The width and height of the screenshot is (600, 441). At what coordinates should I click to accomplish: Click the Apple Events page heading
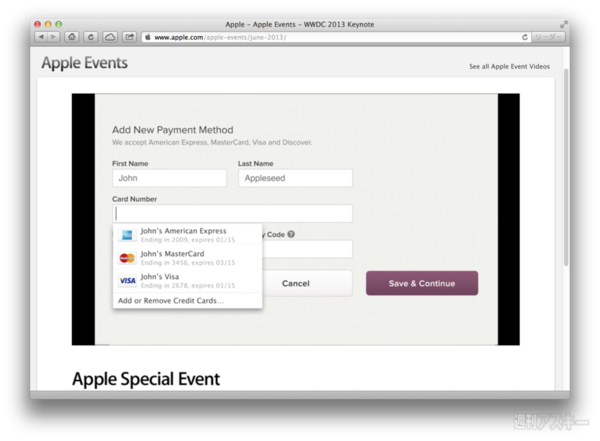(85, 63)
